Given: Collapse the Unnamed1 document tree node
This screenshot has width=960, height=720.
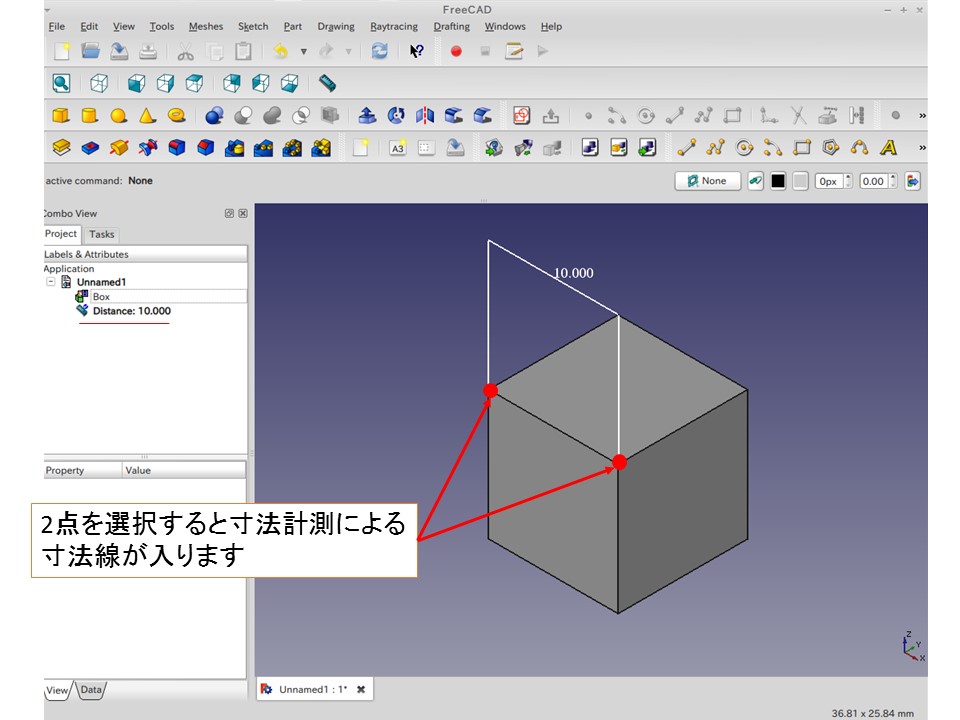Looking at the screenshot, I should point(51,282).
